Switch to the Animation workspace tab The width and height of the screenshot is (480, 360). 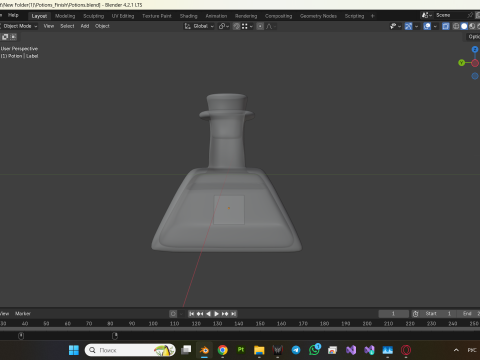[x=216, y=16]
